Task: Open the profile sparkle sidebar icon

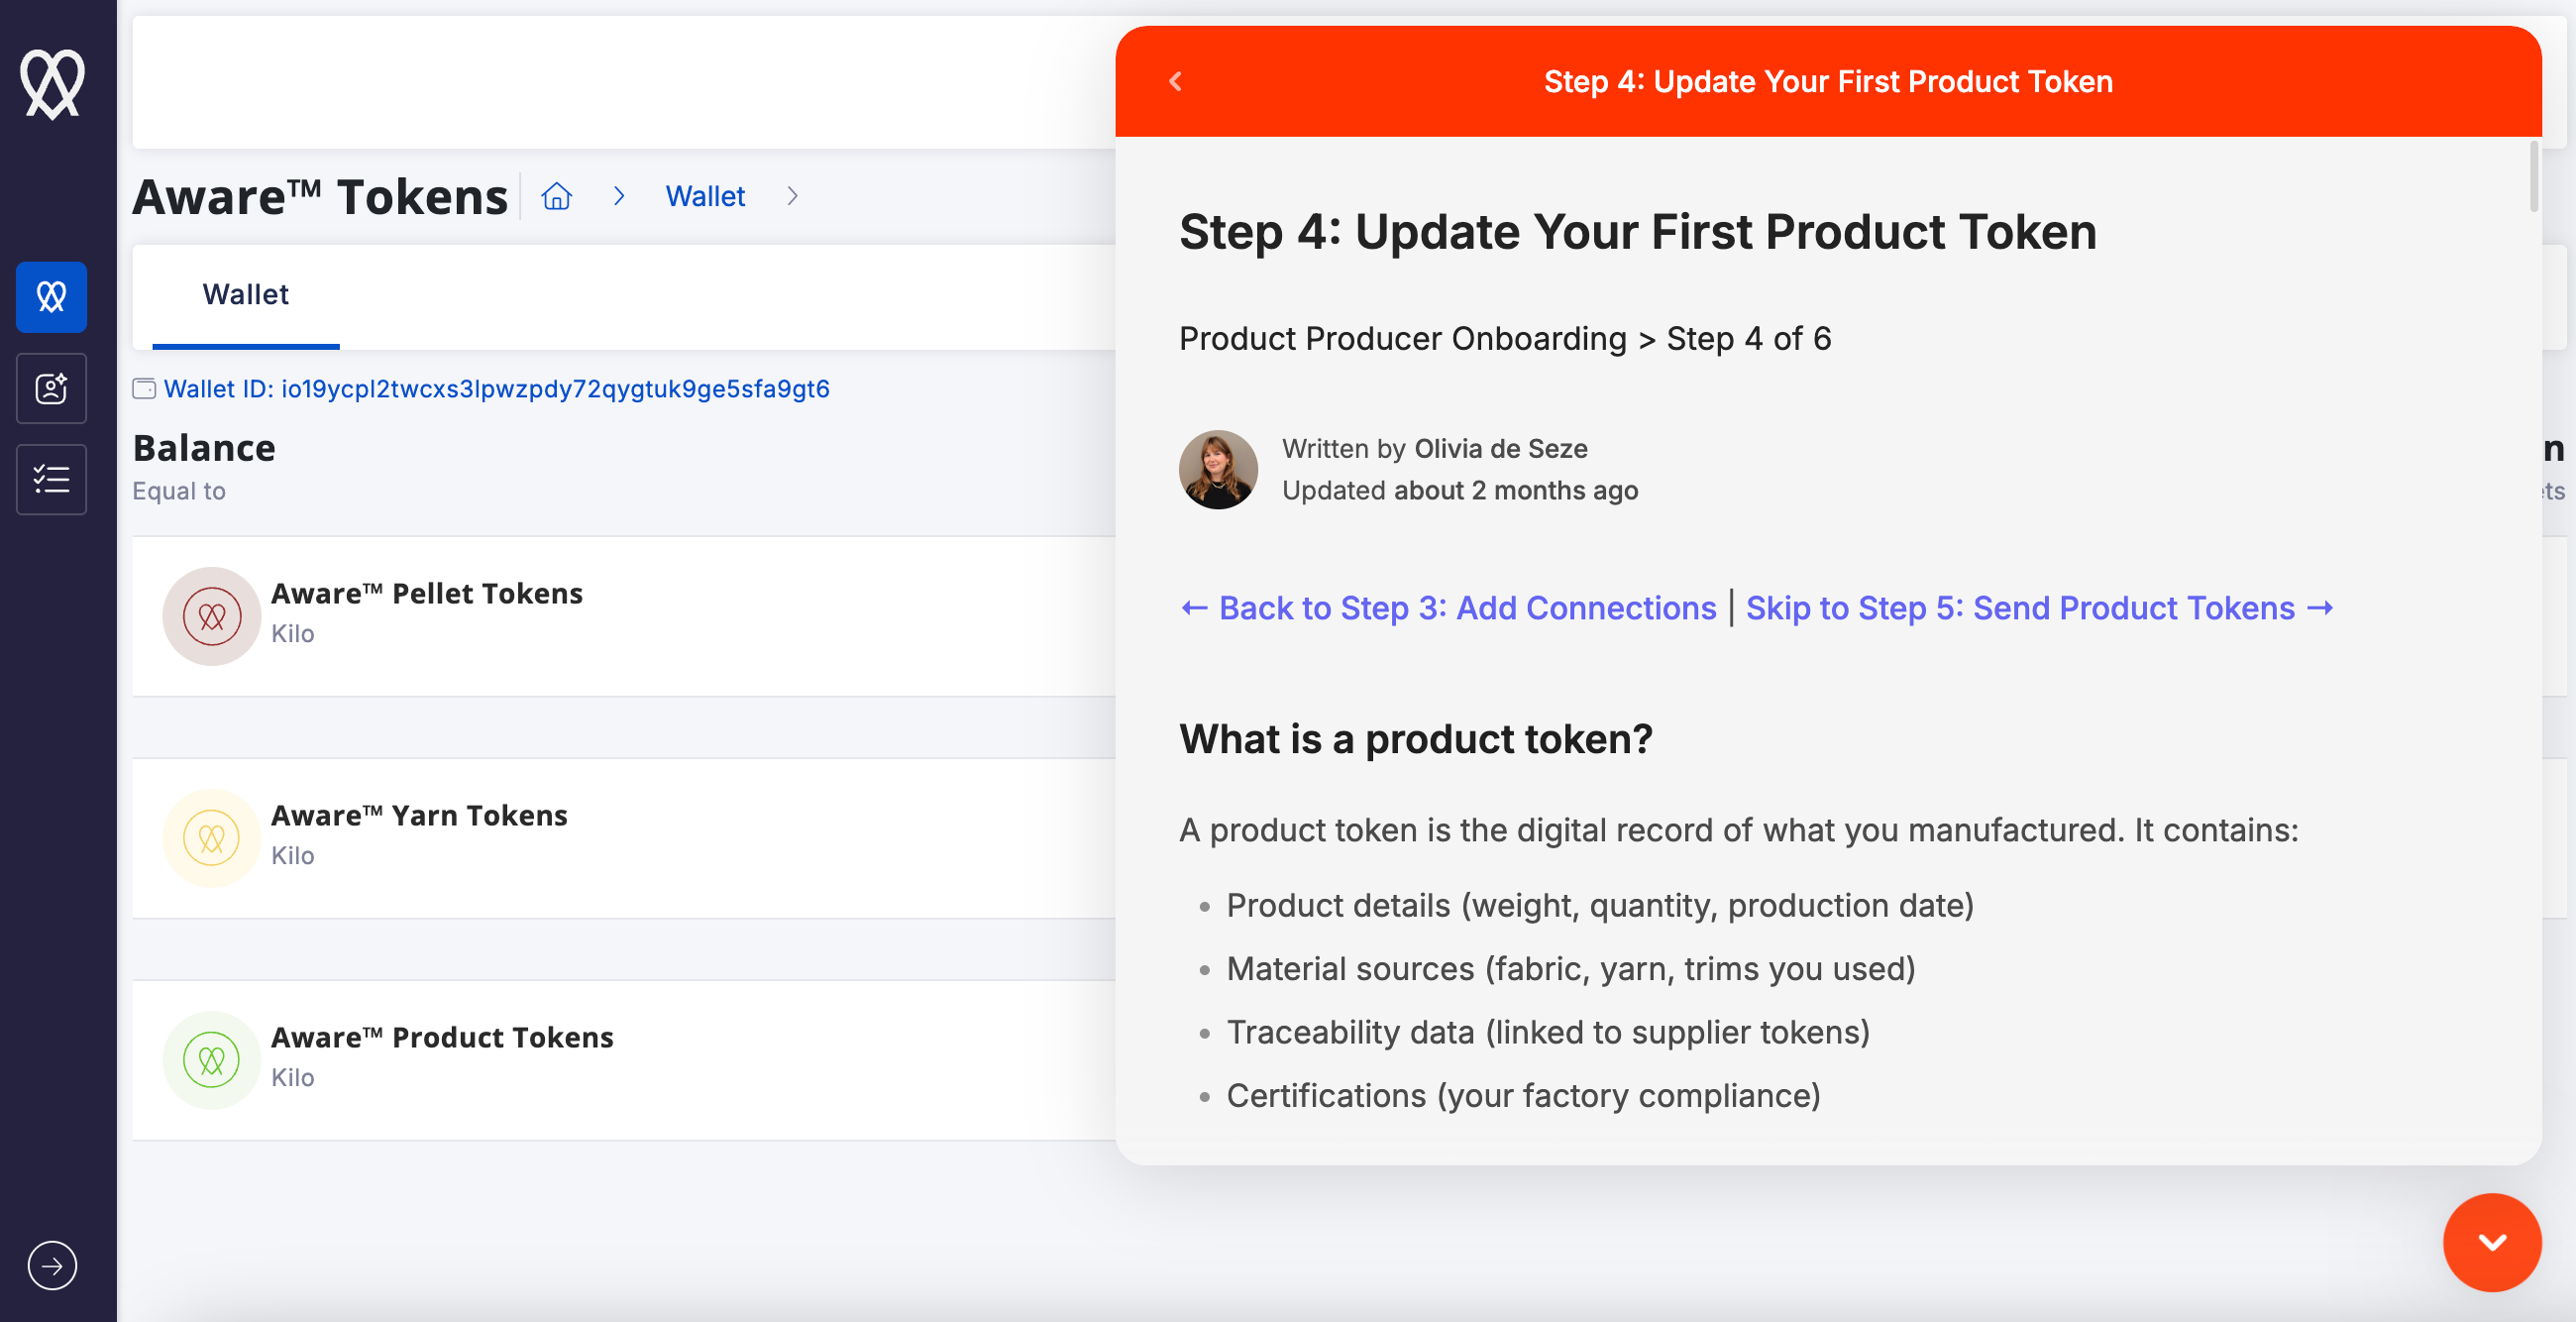Action: pos(52,388)
